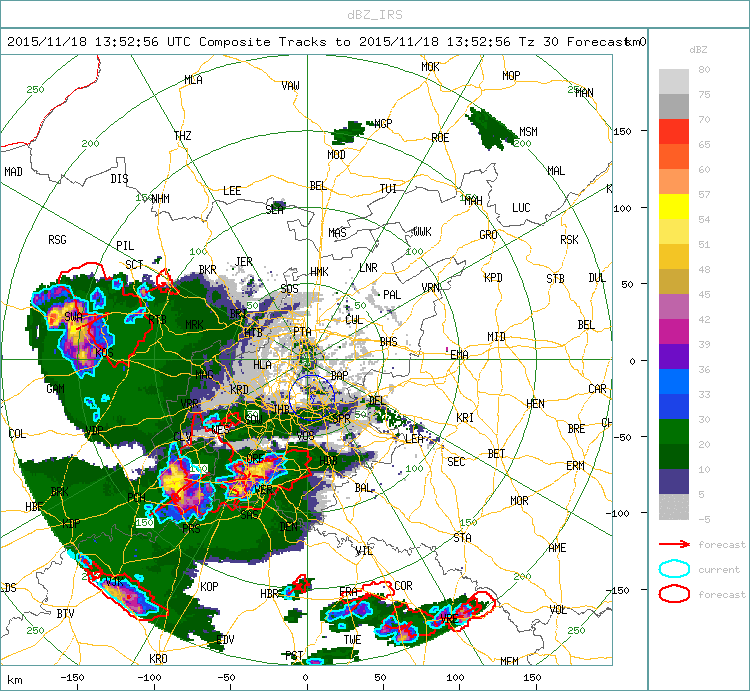The width and height of the screenshot is (750, 691).
Task: Click the VRE label in the southeast storm
Action: (449, 619)
